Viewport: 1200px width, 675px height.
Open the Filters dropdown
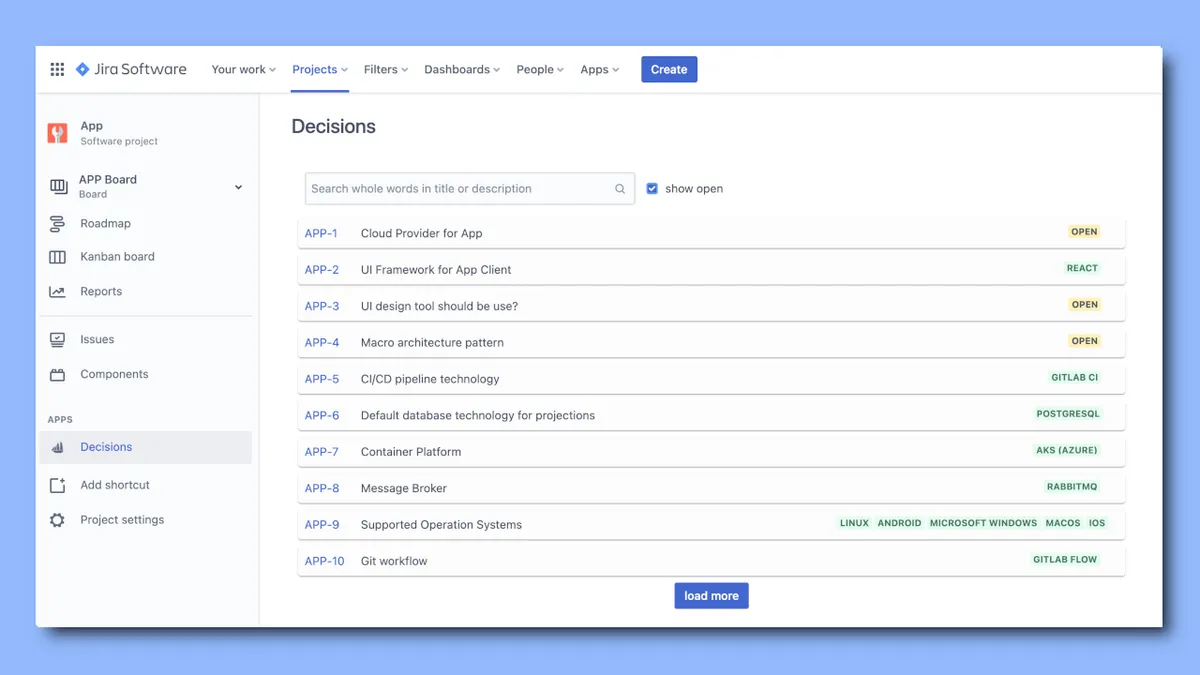387,70
